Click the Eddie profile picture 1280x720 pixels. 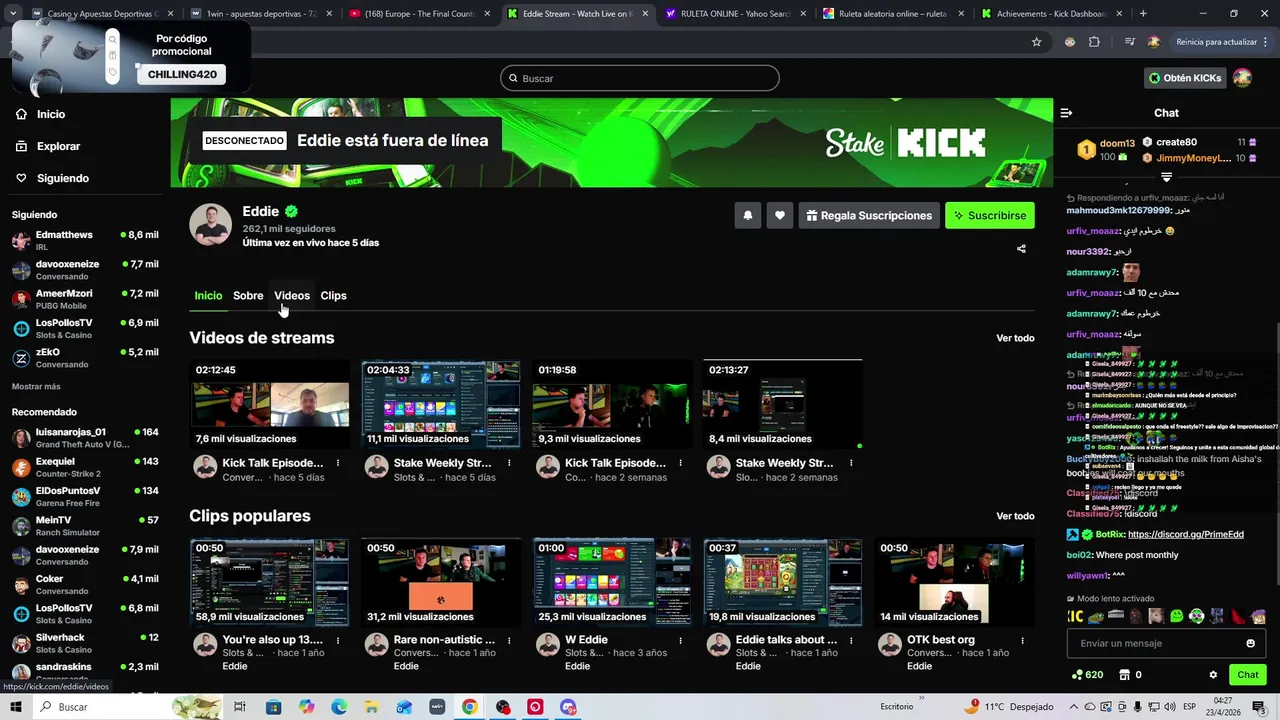[211, 225]
